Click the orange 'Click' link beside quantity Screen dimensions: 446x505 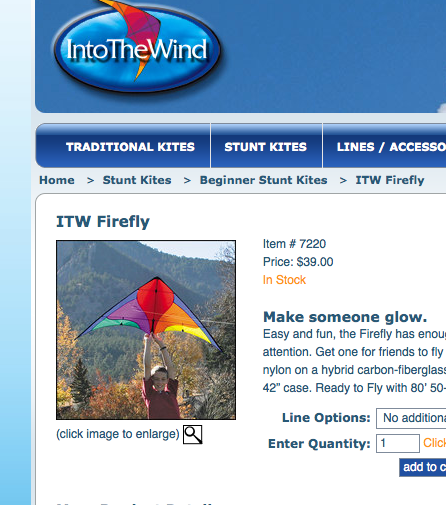(x=434, y=443)
